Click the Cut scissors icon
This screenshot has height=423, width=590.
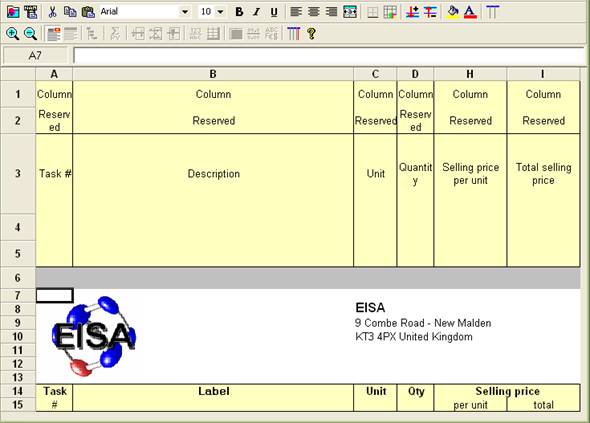point(52,12)
